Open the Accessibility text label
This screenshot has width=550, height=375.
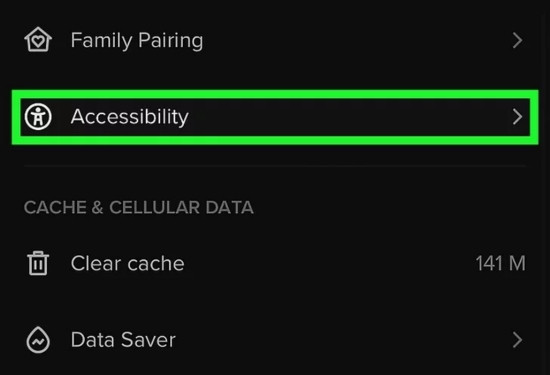129,117
